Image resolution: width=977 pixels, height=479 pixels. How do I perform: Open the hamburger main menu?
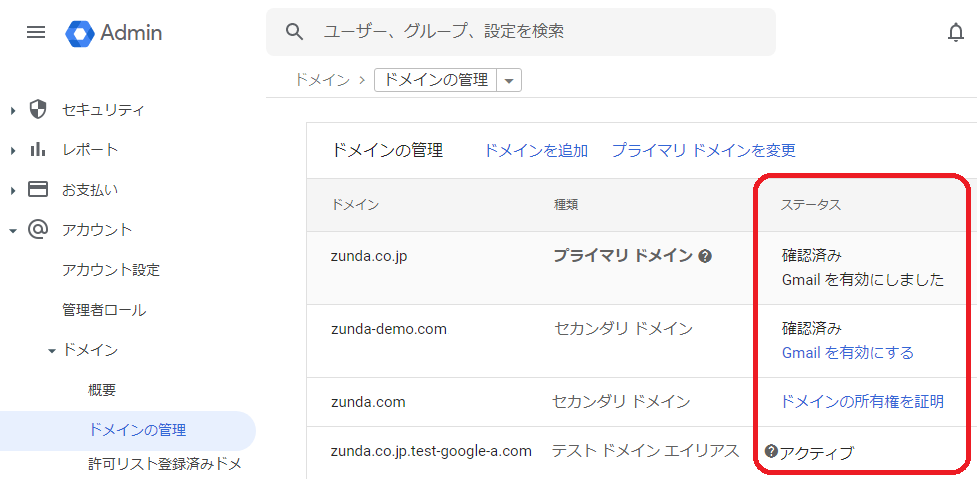coord(36,32)
